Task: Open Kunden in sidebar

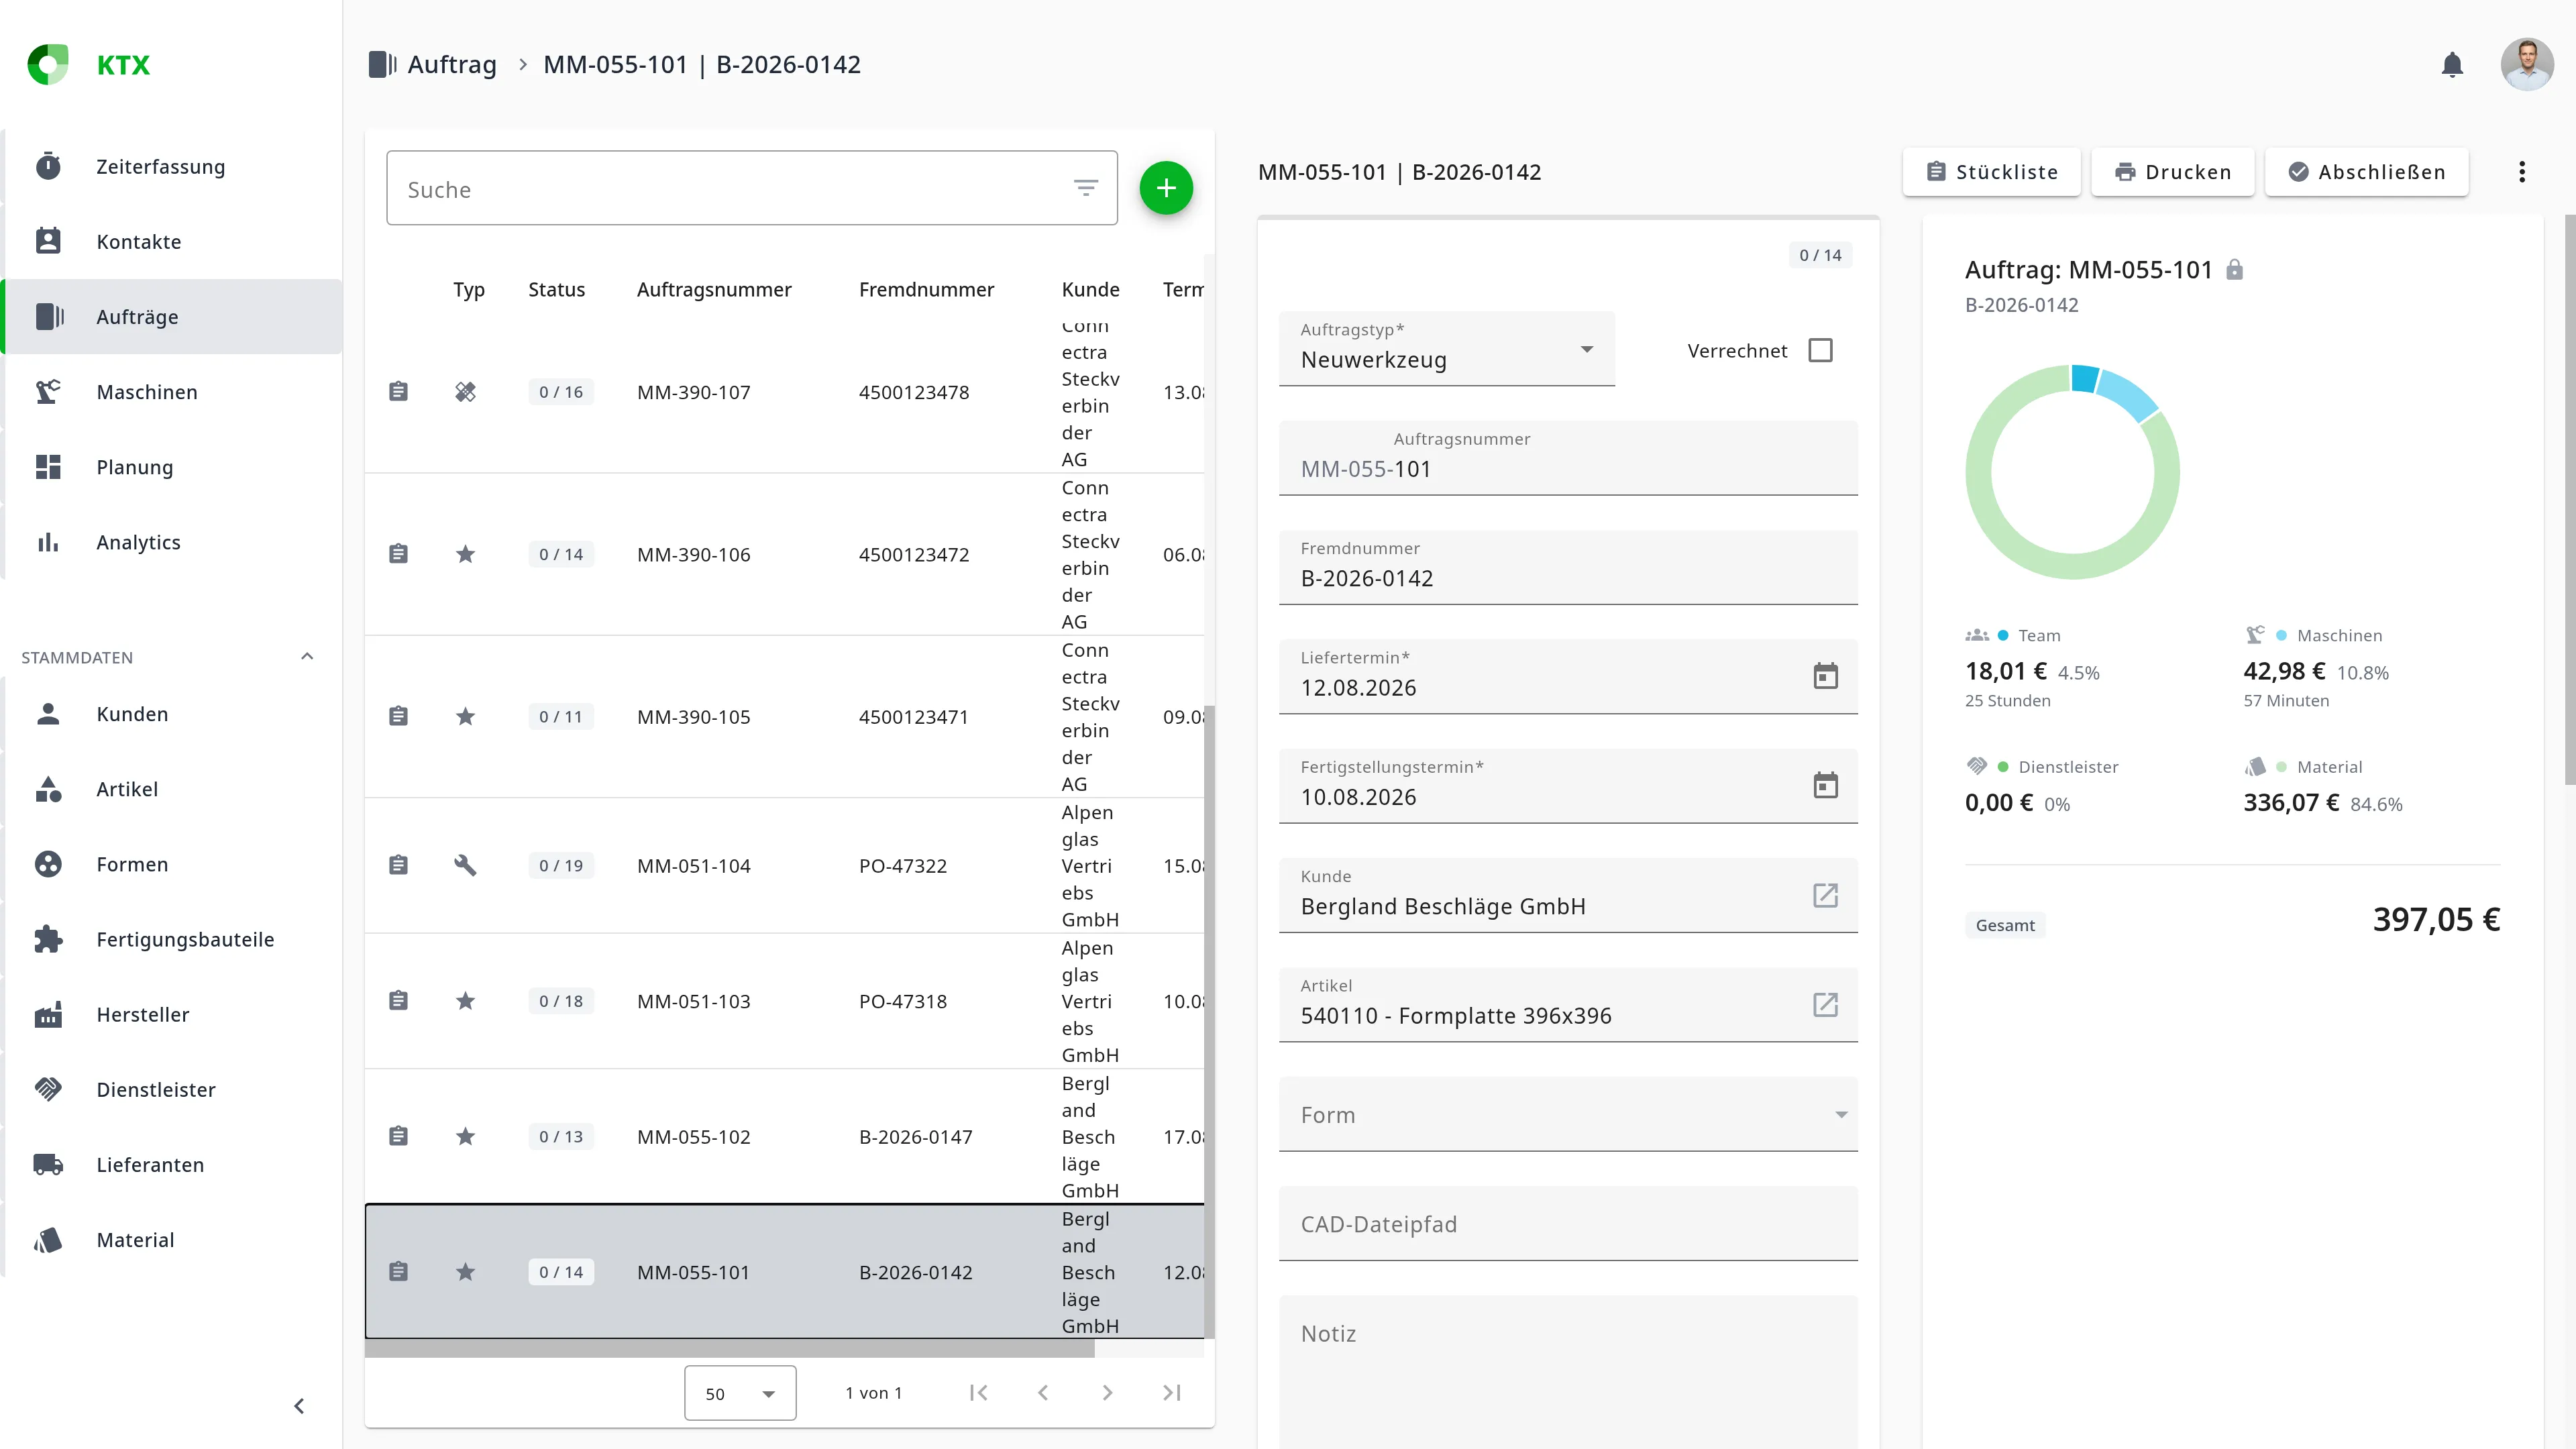Action: [x=172, y=714]
